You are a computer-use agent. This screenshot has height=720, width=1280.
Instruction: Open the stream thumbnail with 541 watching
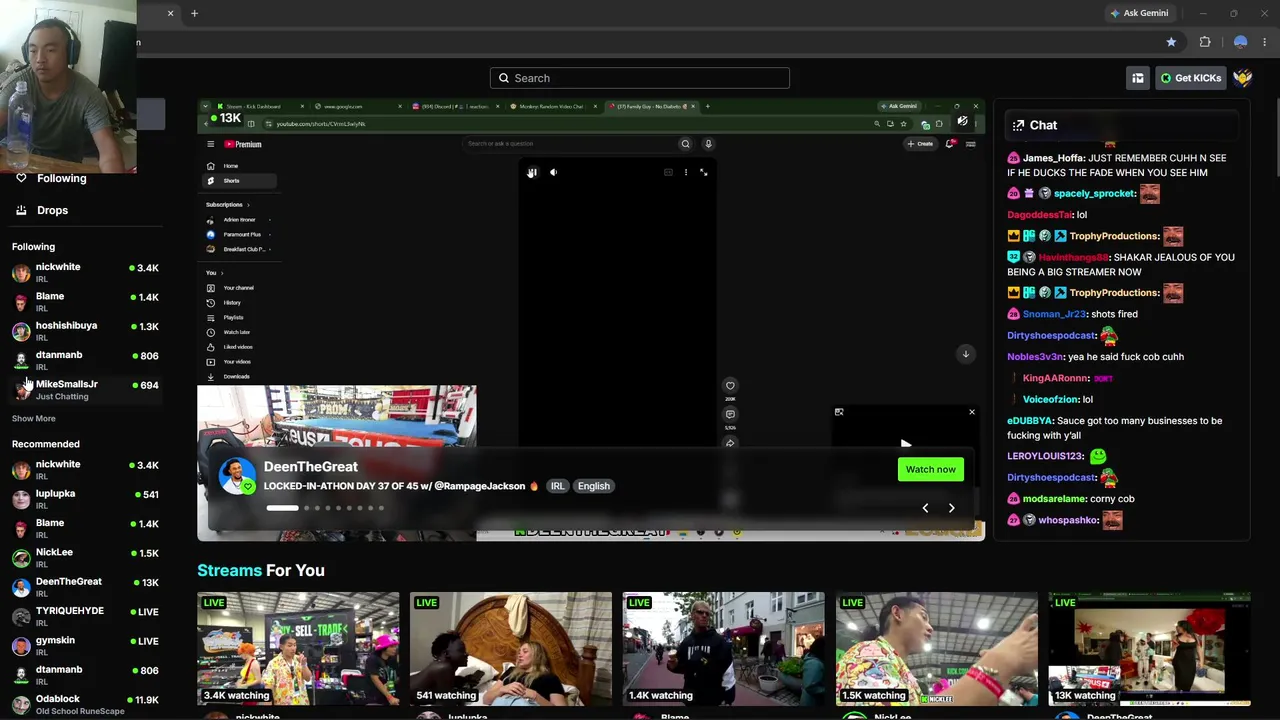click(x=511, y=649)
